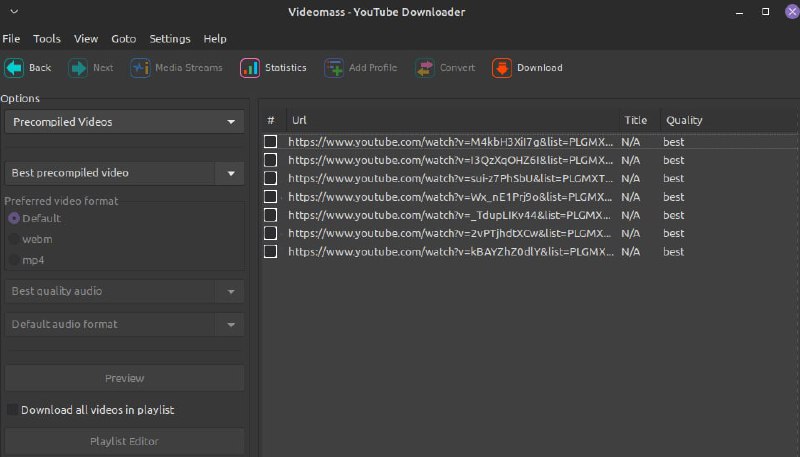Open the Playlist Editor button
Image resolution: width=800 pixels, height=457 pixels.
tap(124, 441)
